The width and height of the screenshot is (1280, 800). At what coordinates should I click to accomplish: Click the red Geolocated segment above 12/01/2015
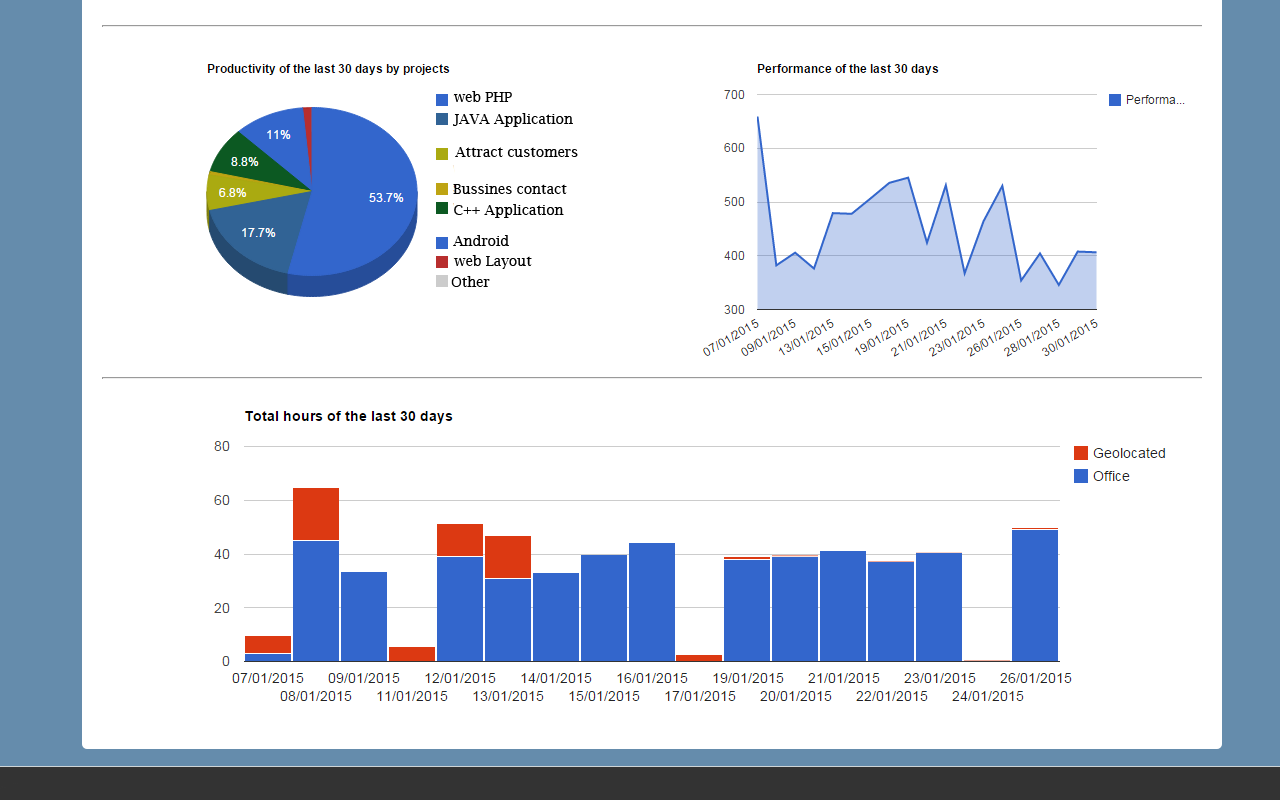460,540
